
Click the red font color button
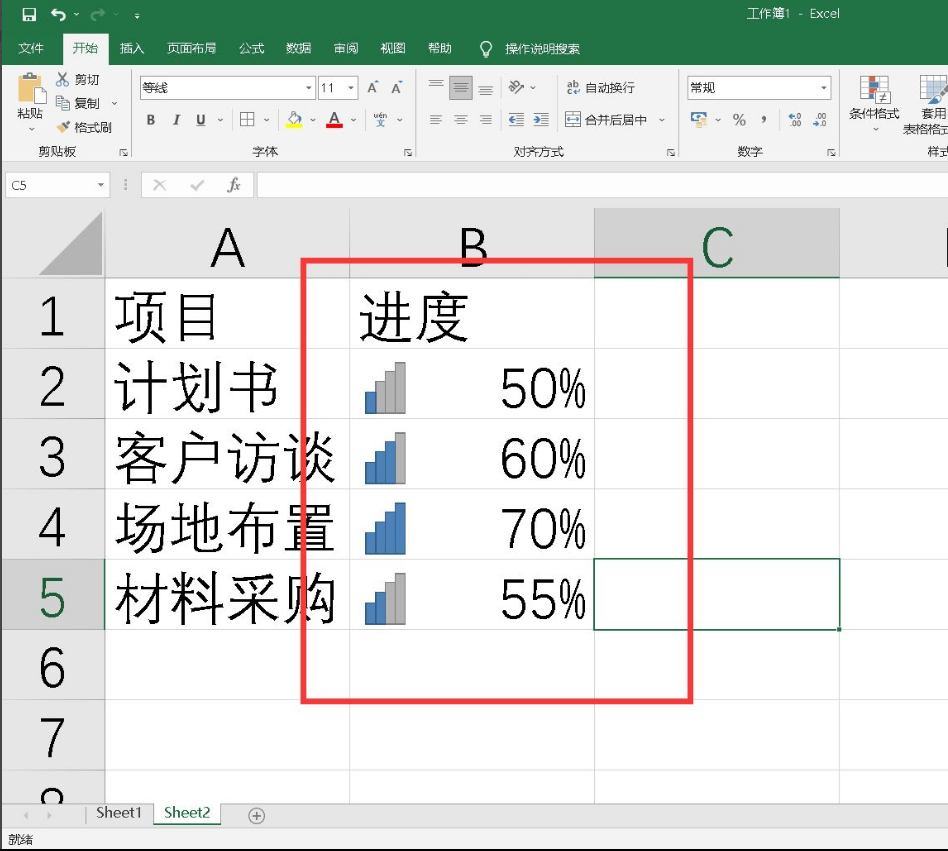pos(334,120)
